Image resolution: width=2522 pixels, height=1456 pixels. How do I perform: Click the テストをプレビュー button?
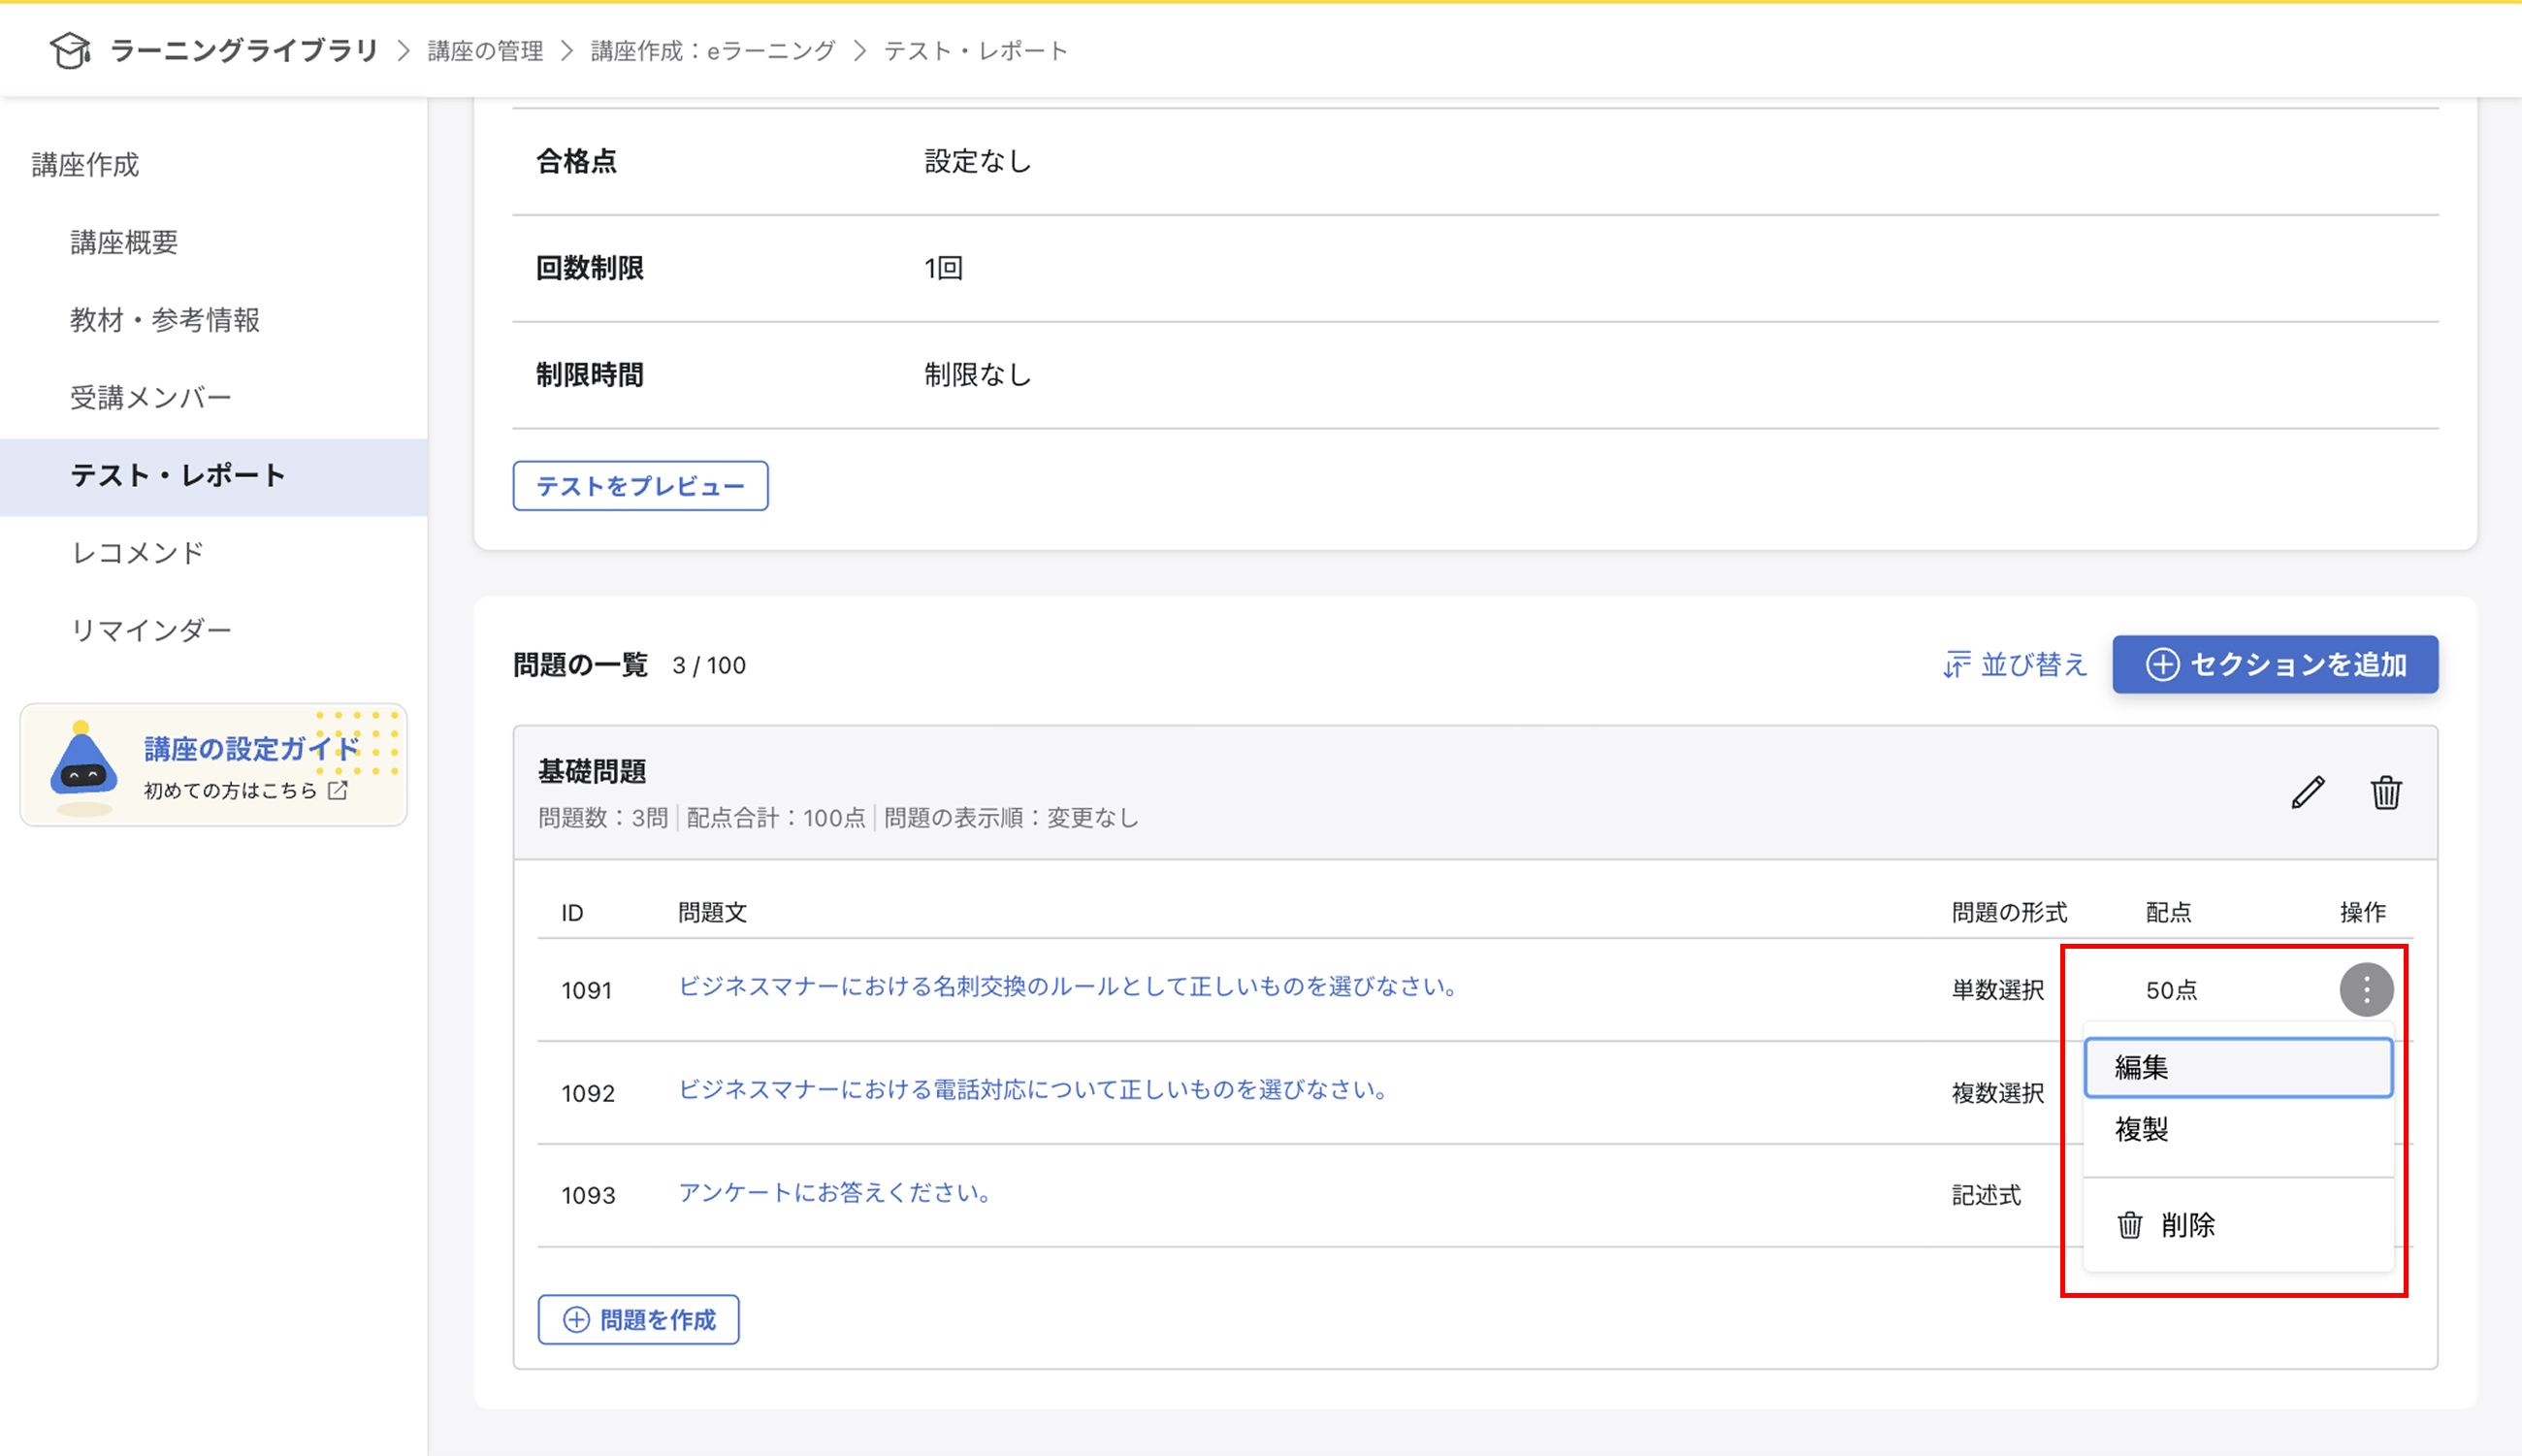[x=640, y=486]
